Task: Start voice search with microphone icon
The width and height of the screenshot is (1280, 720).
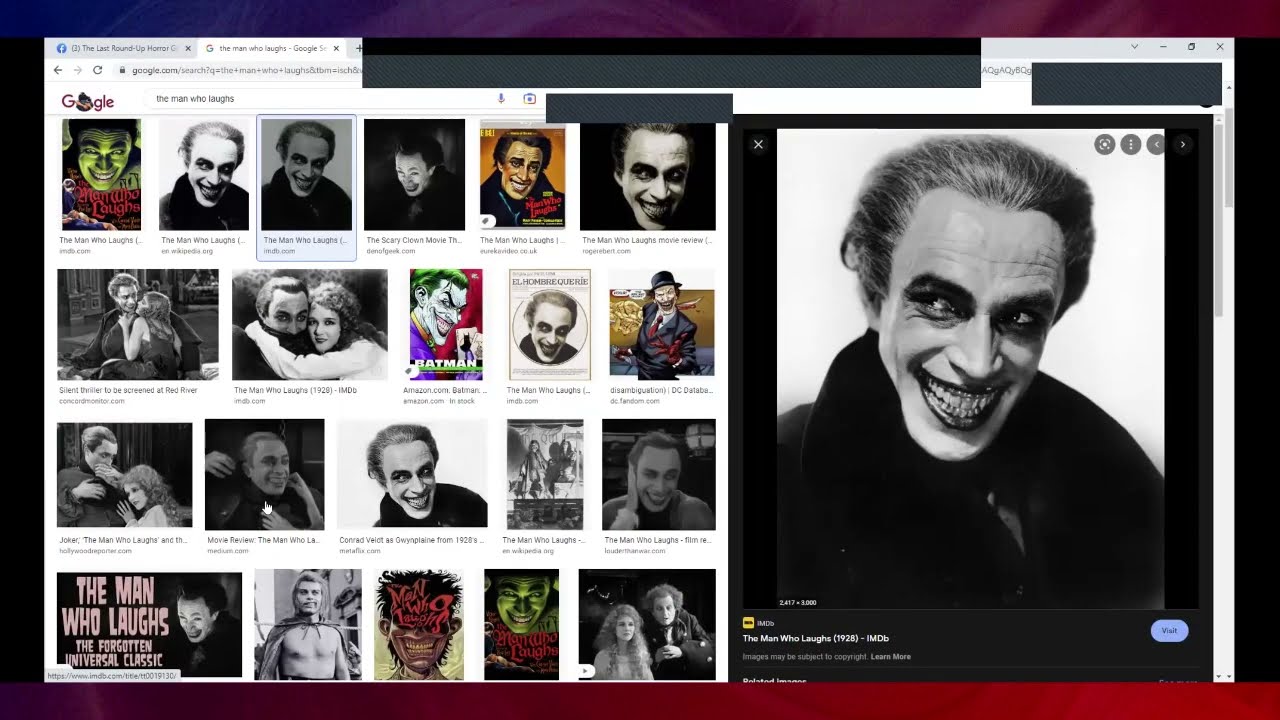Action: click(x=501, y=98)
